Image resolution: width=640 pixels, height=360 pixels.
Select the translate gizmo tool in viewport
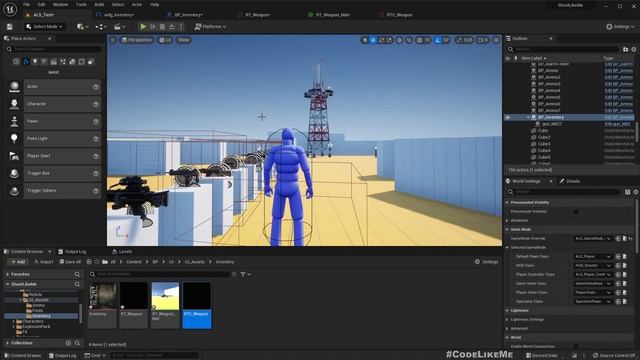(x=373, y=40)
